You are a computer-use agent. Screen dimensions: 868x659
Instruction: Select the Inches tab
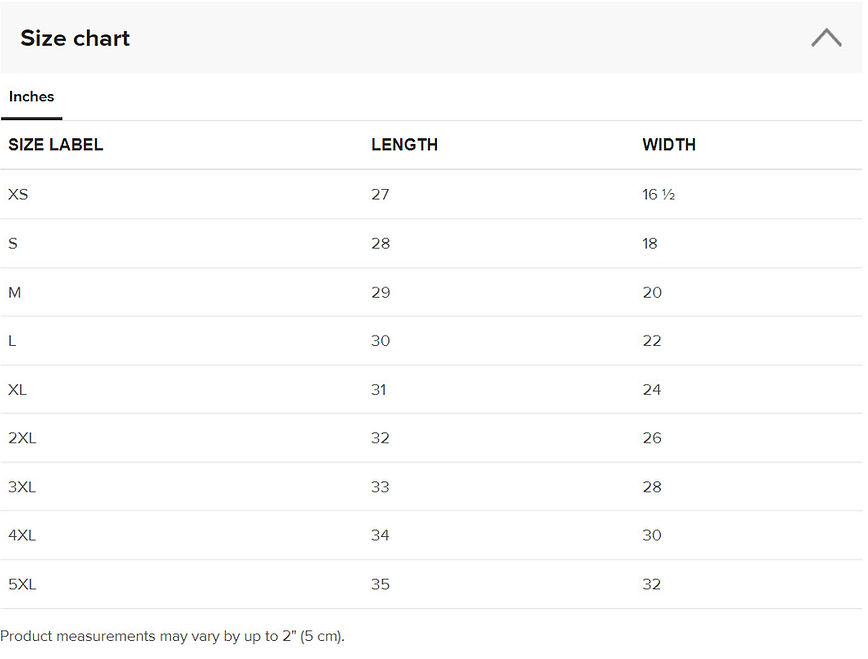[32, 97]
